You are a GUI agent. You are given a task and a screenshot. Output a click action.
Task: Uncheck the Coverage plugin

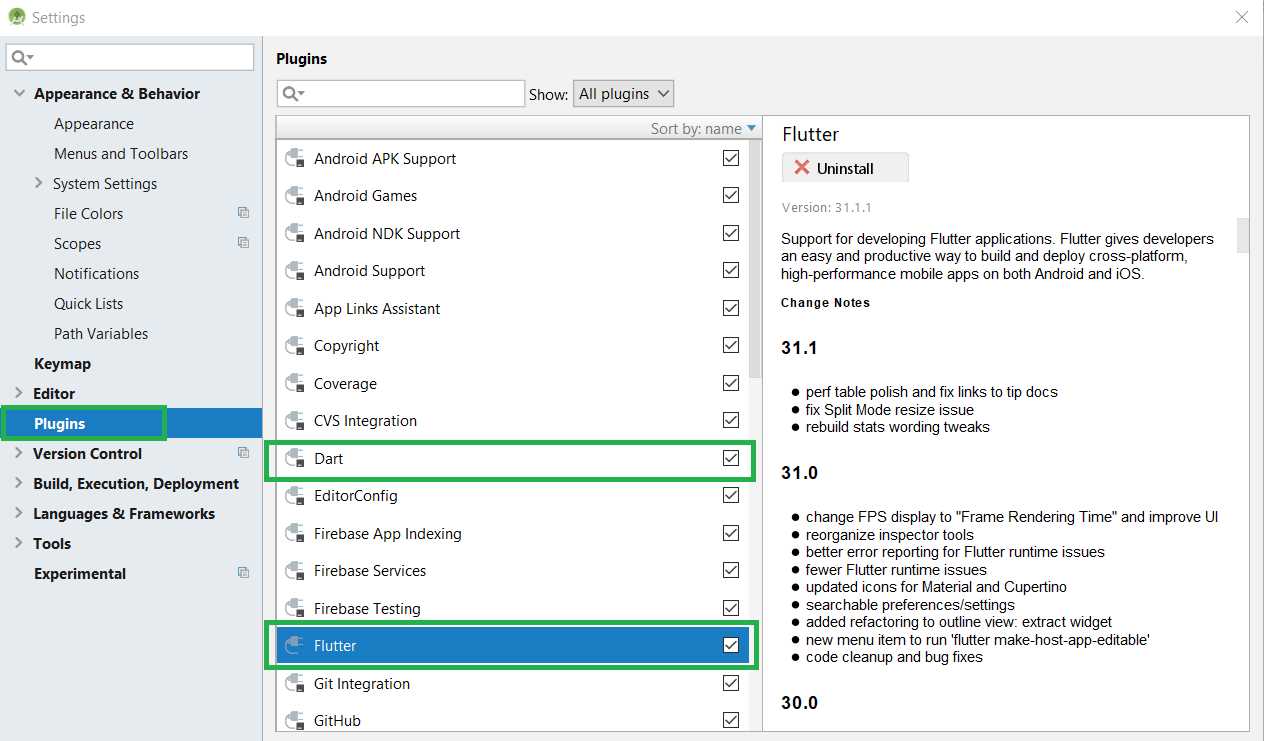(x=730, y=383)
